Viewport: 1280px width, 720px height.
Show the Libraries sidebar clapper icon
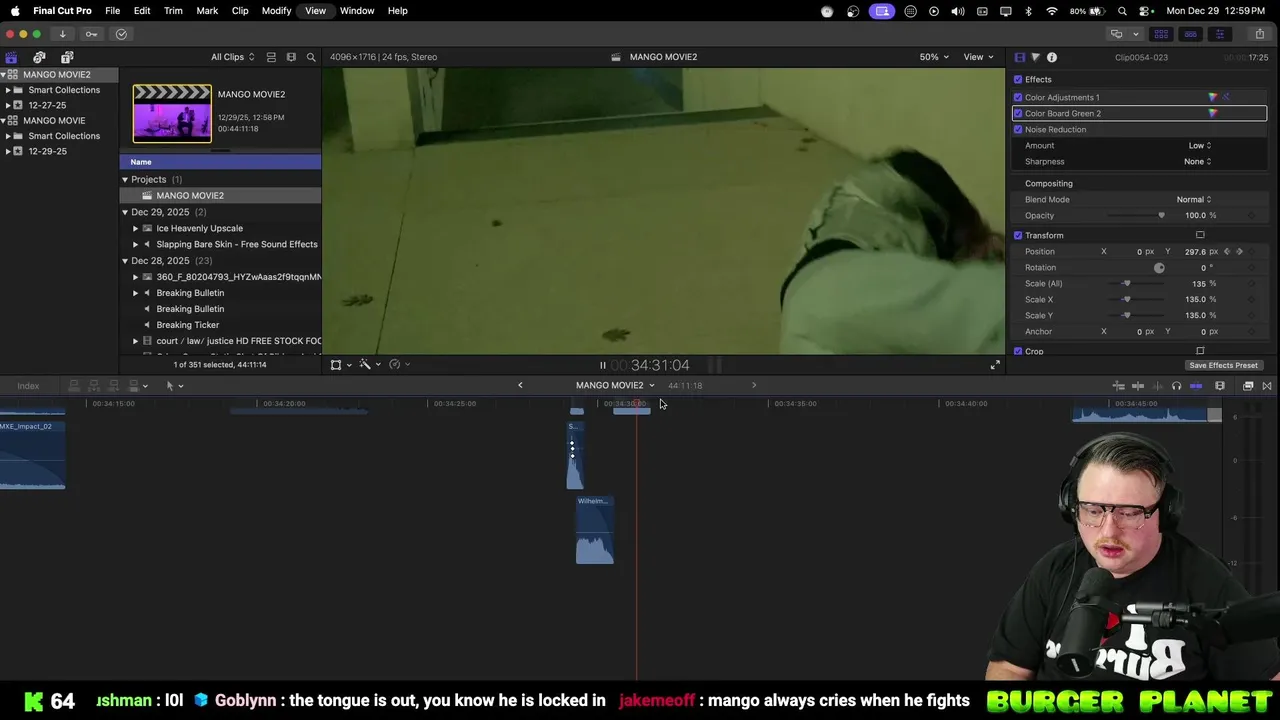click(11, 57)
